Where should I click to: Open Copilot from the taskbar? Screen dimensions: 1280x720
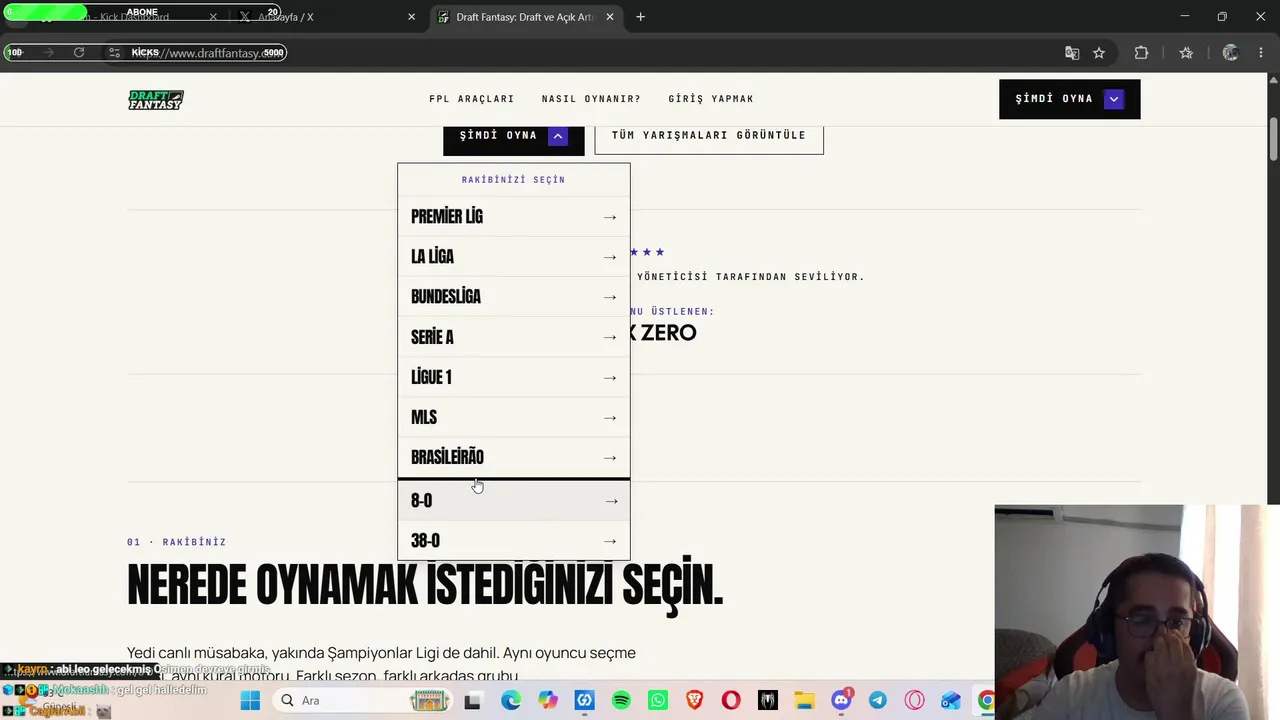point(548,701)
